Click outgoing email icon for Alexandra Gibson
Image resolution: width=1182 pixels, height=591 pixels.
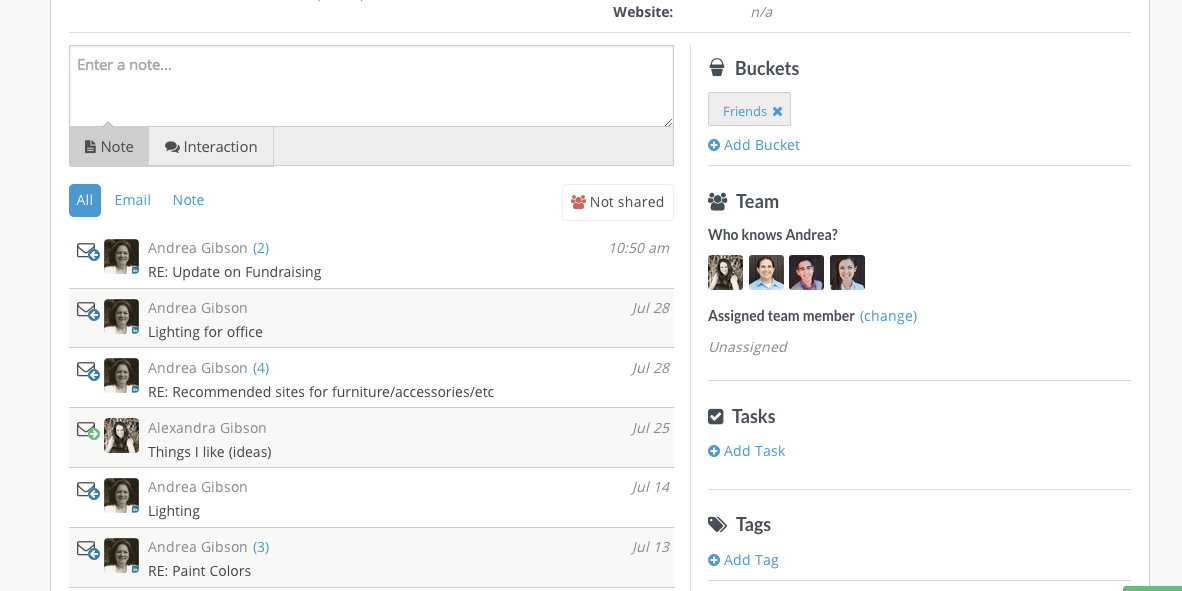(x=88, y=430)
